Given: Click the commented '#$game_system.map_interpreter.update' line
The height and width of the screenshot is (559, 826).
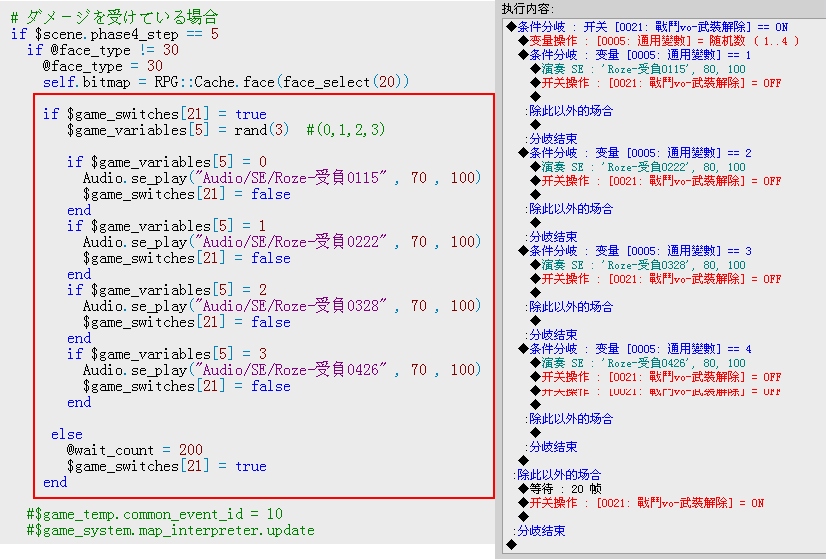Looking at the screenshot, I should coord(171,530).
